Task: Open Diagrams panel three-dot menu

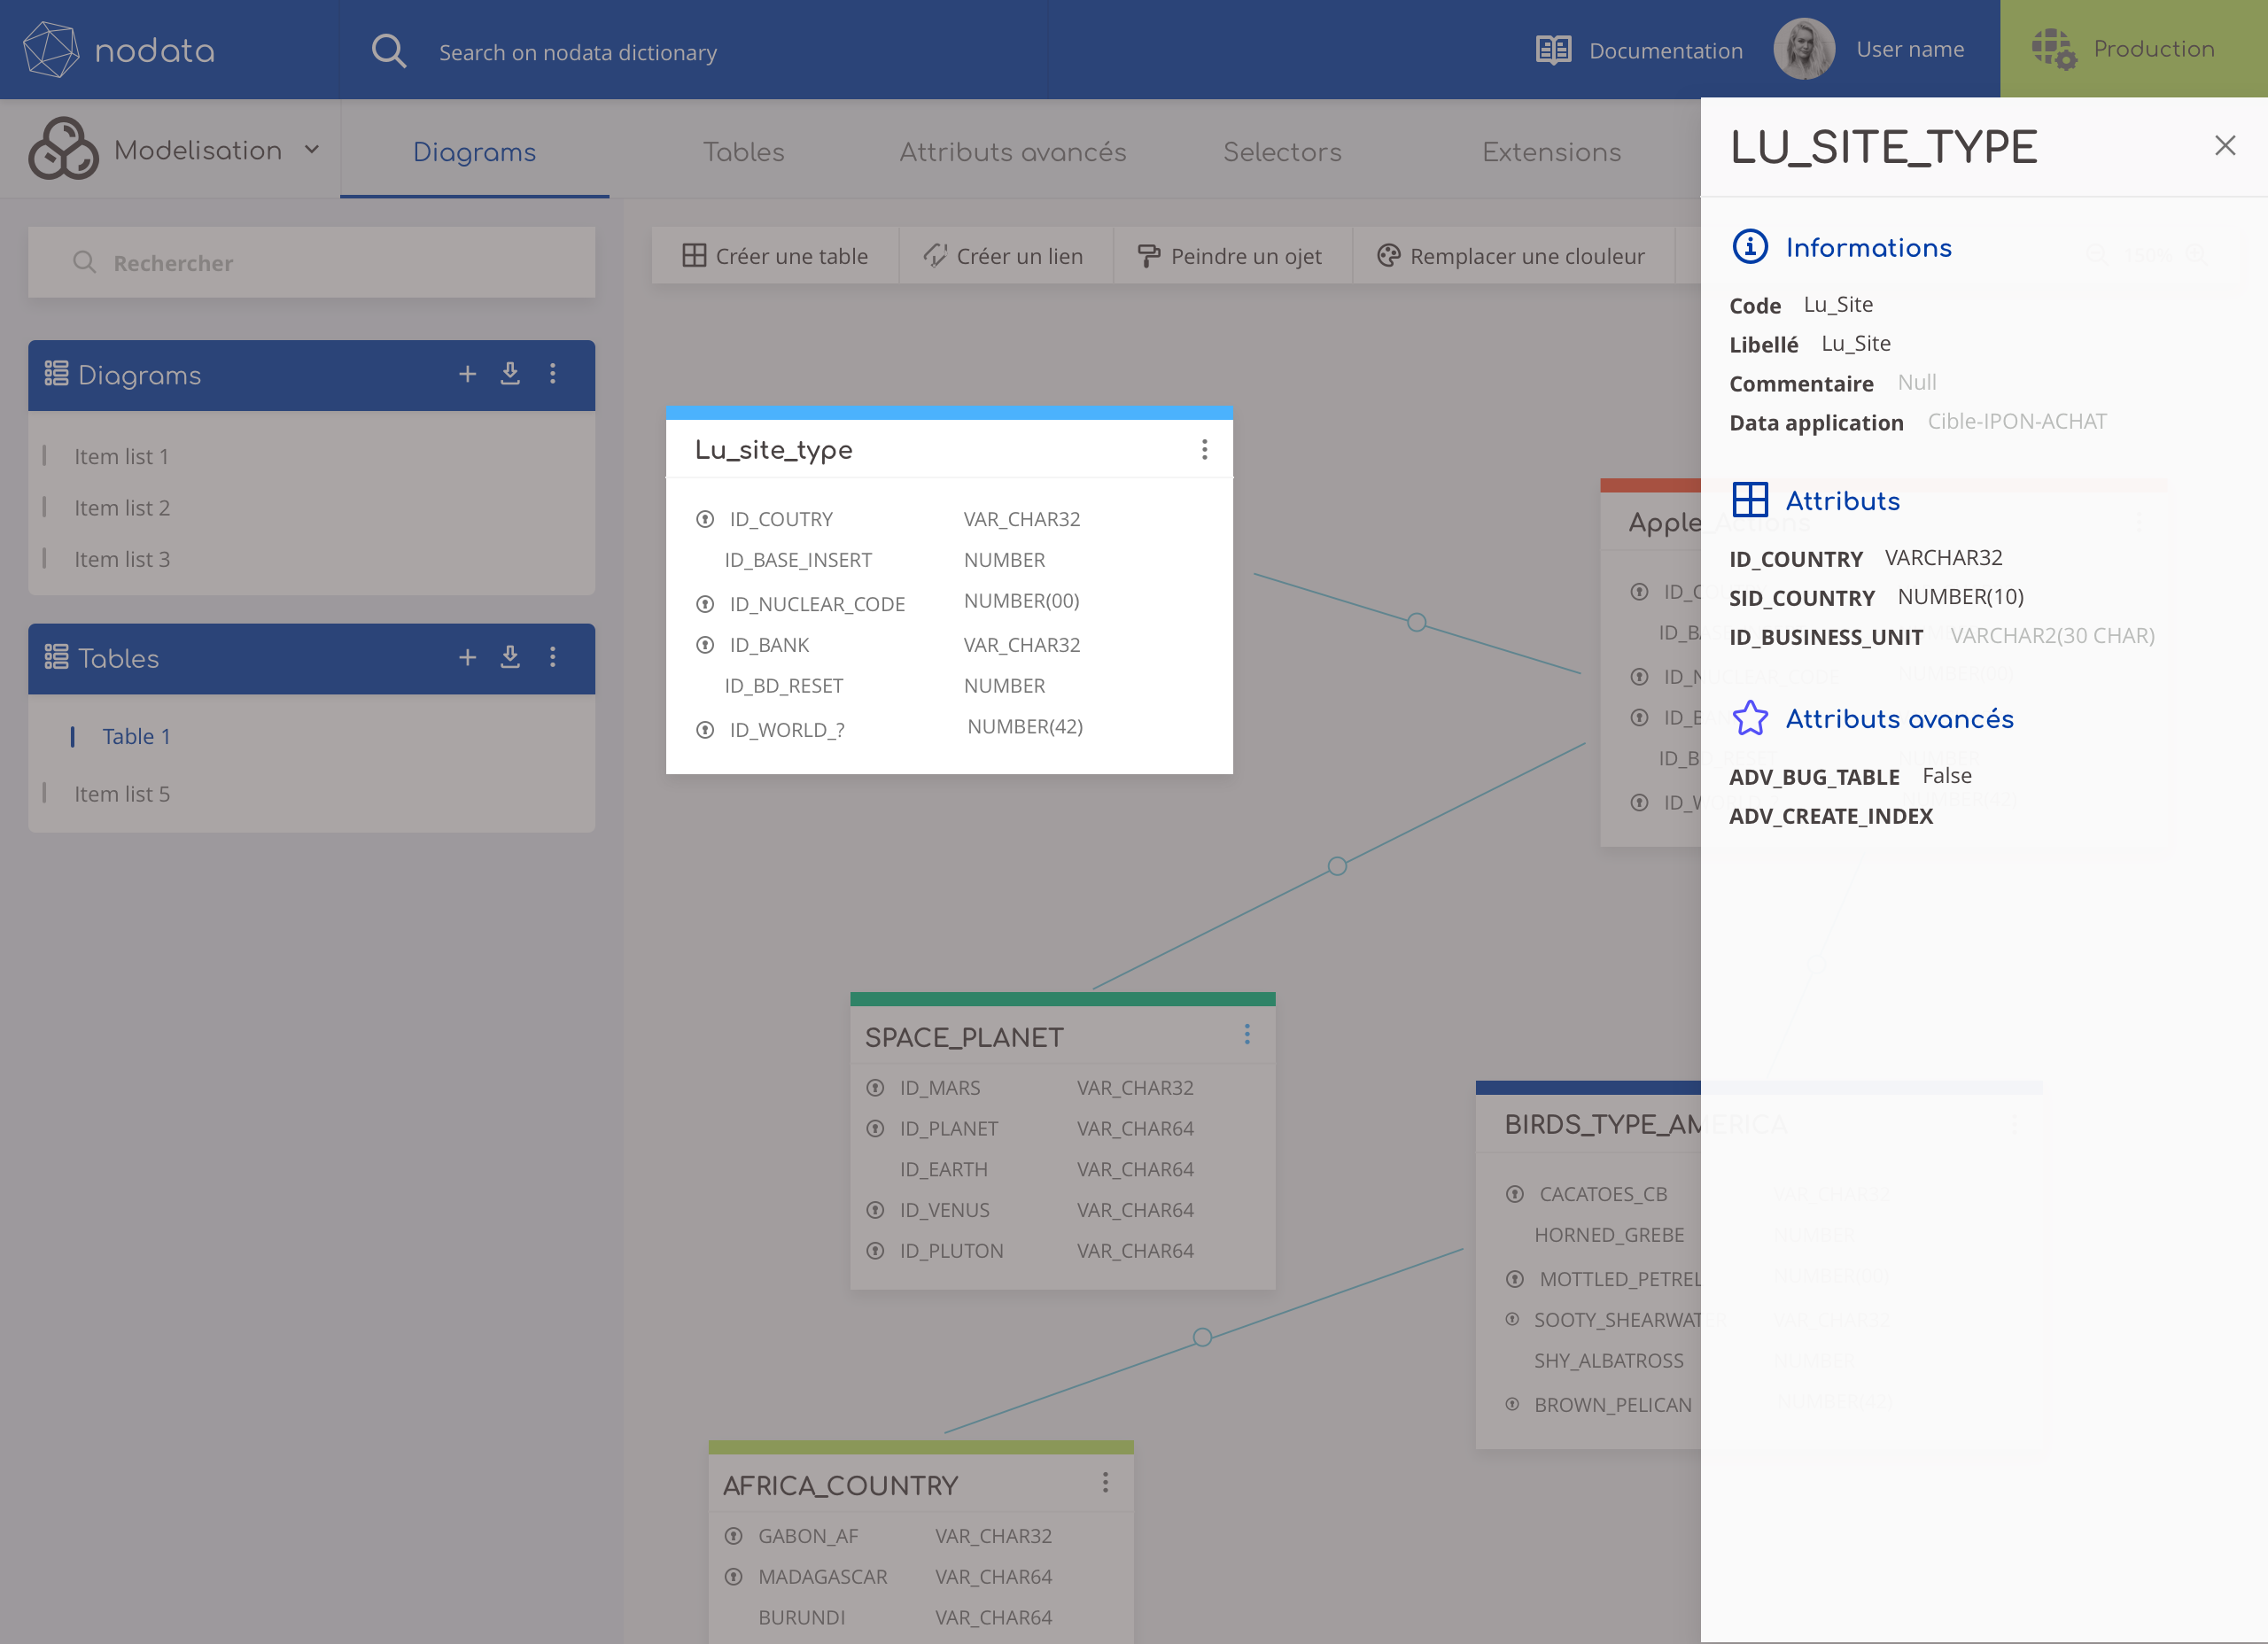Action: point(553,374)
